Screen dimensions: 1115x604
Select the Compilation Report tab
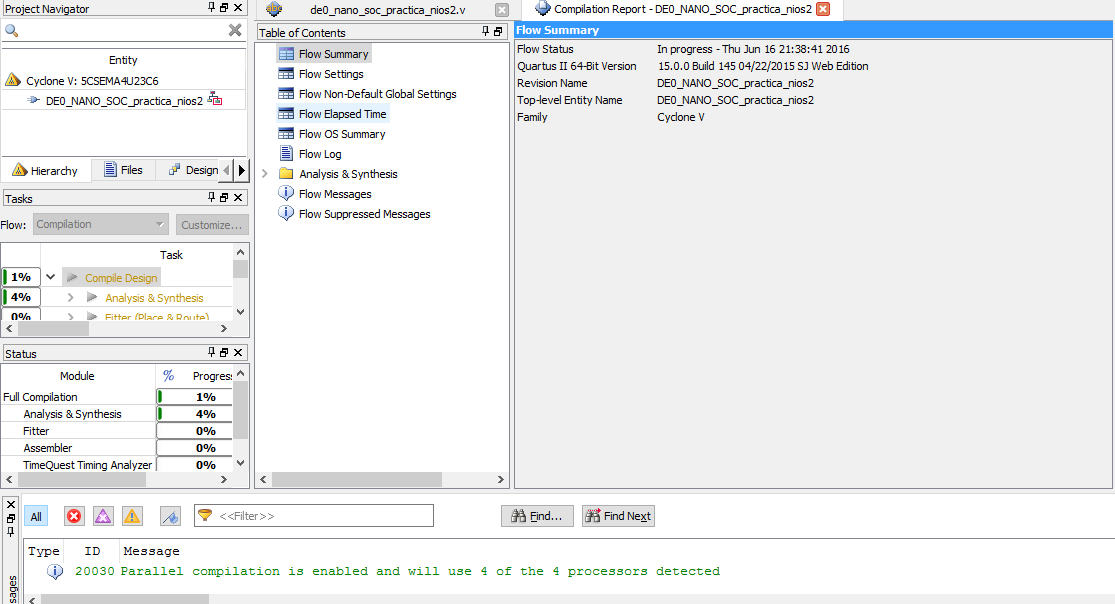(x=683, y=9)
